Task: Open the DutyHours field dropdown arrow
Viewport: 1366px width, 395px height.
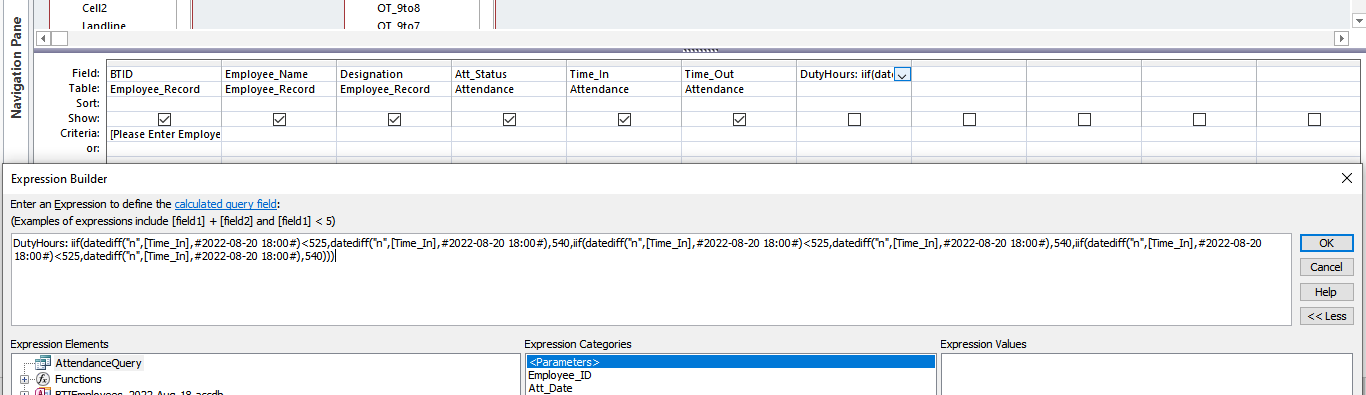Action: coord(903,75)
